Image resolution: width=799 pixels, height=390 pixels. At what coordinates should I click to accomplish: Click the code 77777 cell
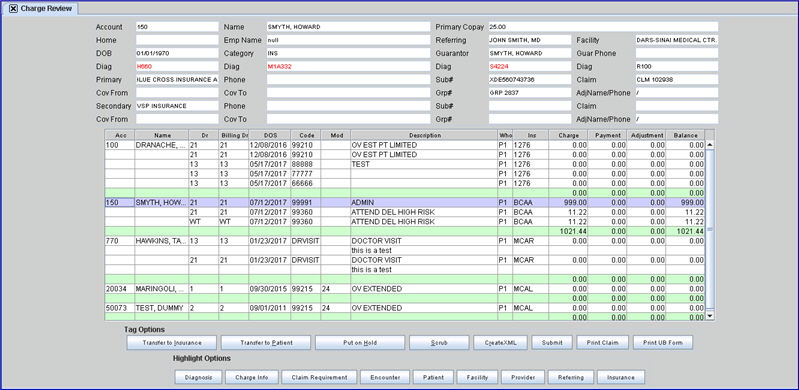pyautogui.click(x=306, y=174)
